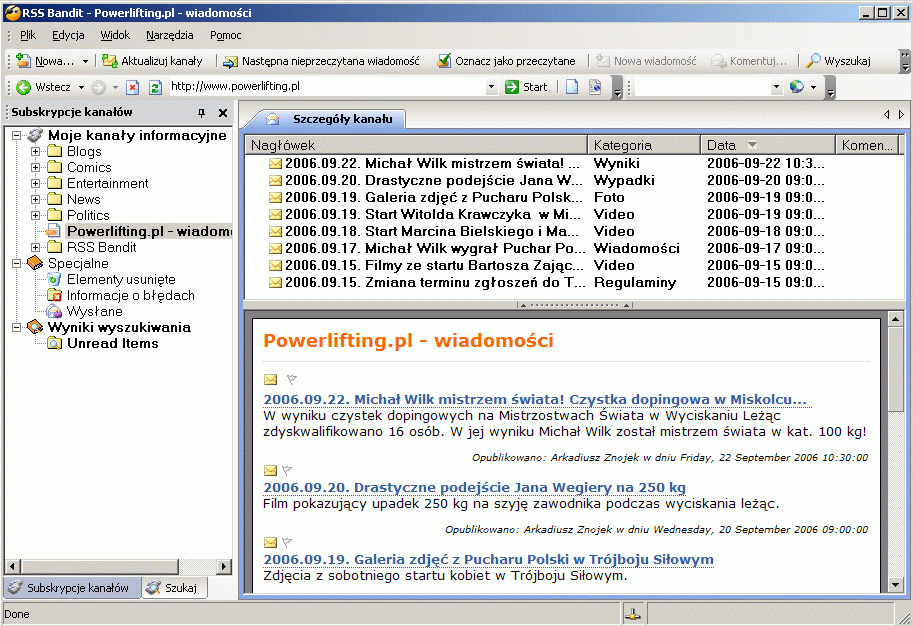Open the Plik menu

point(28,35)
